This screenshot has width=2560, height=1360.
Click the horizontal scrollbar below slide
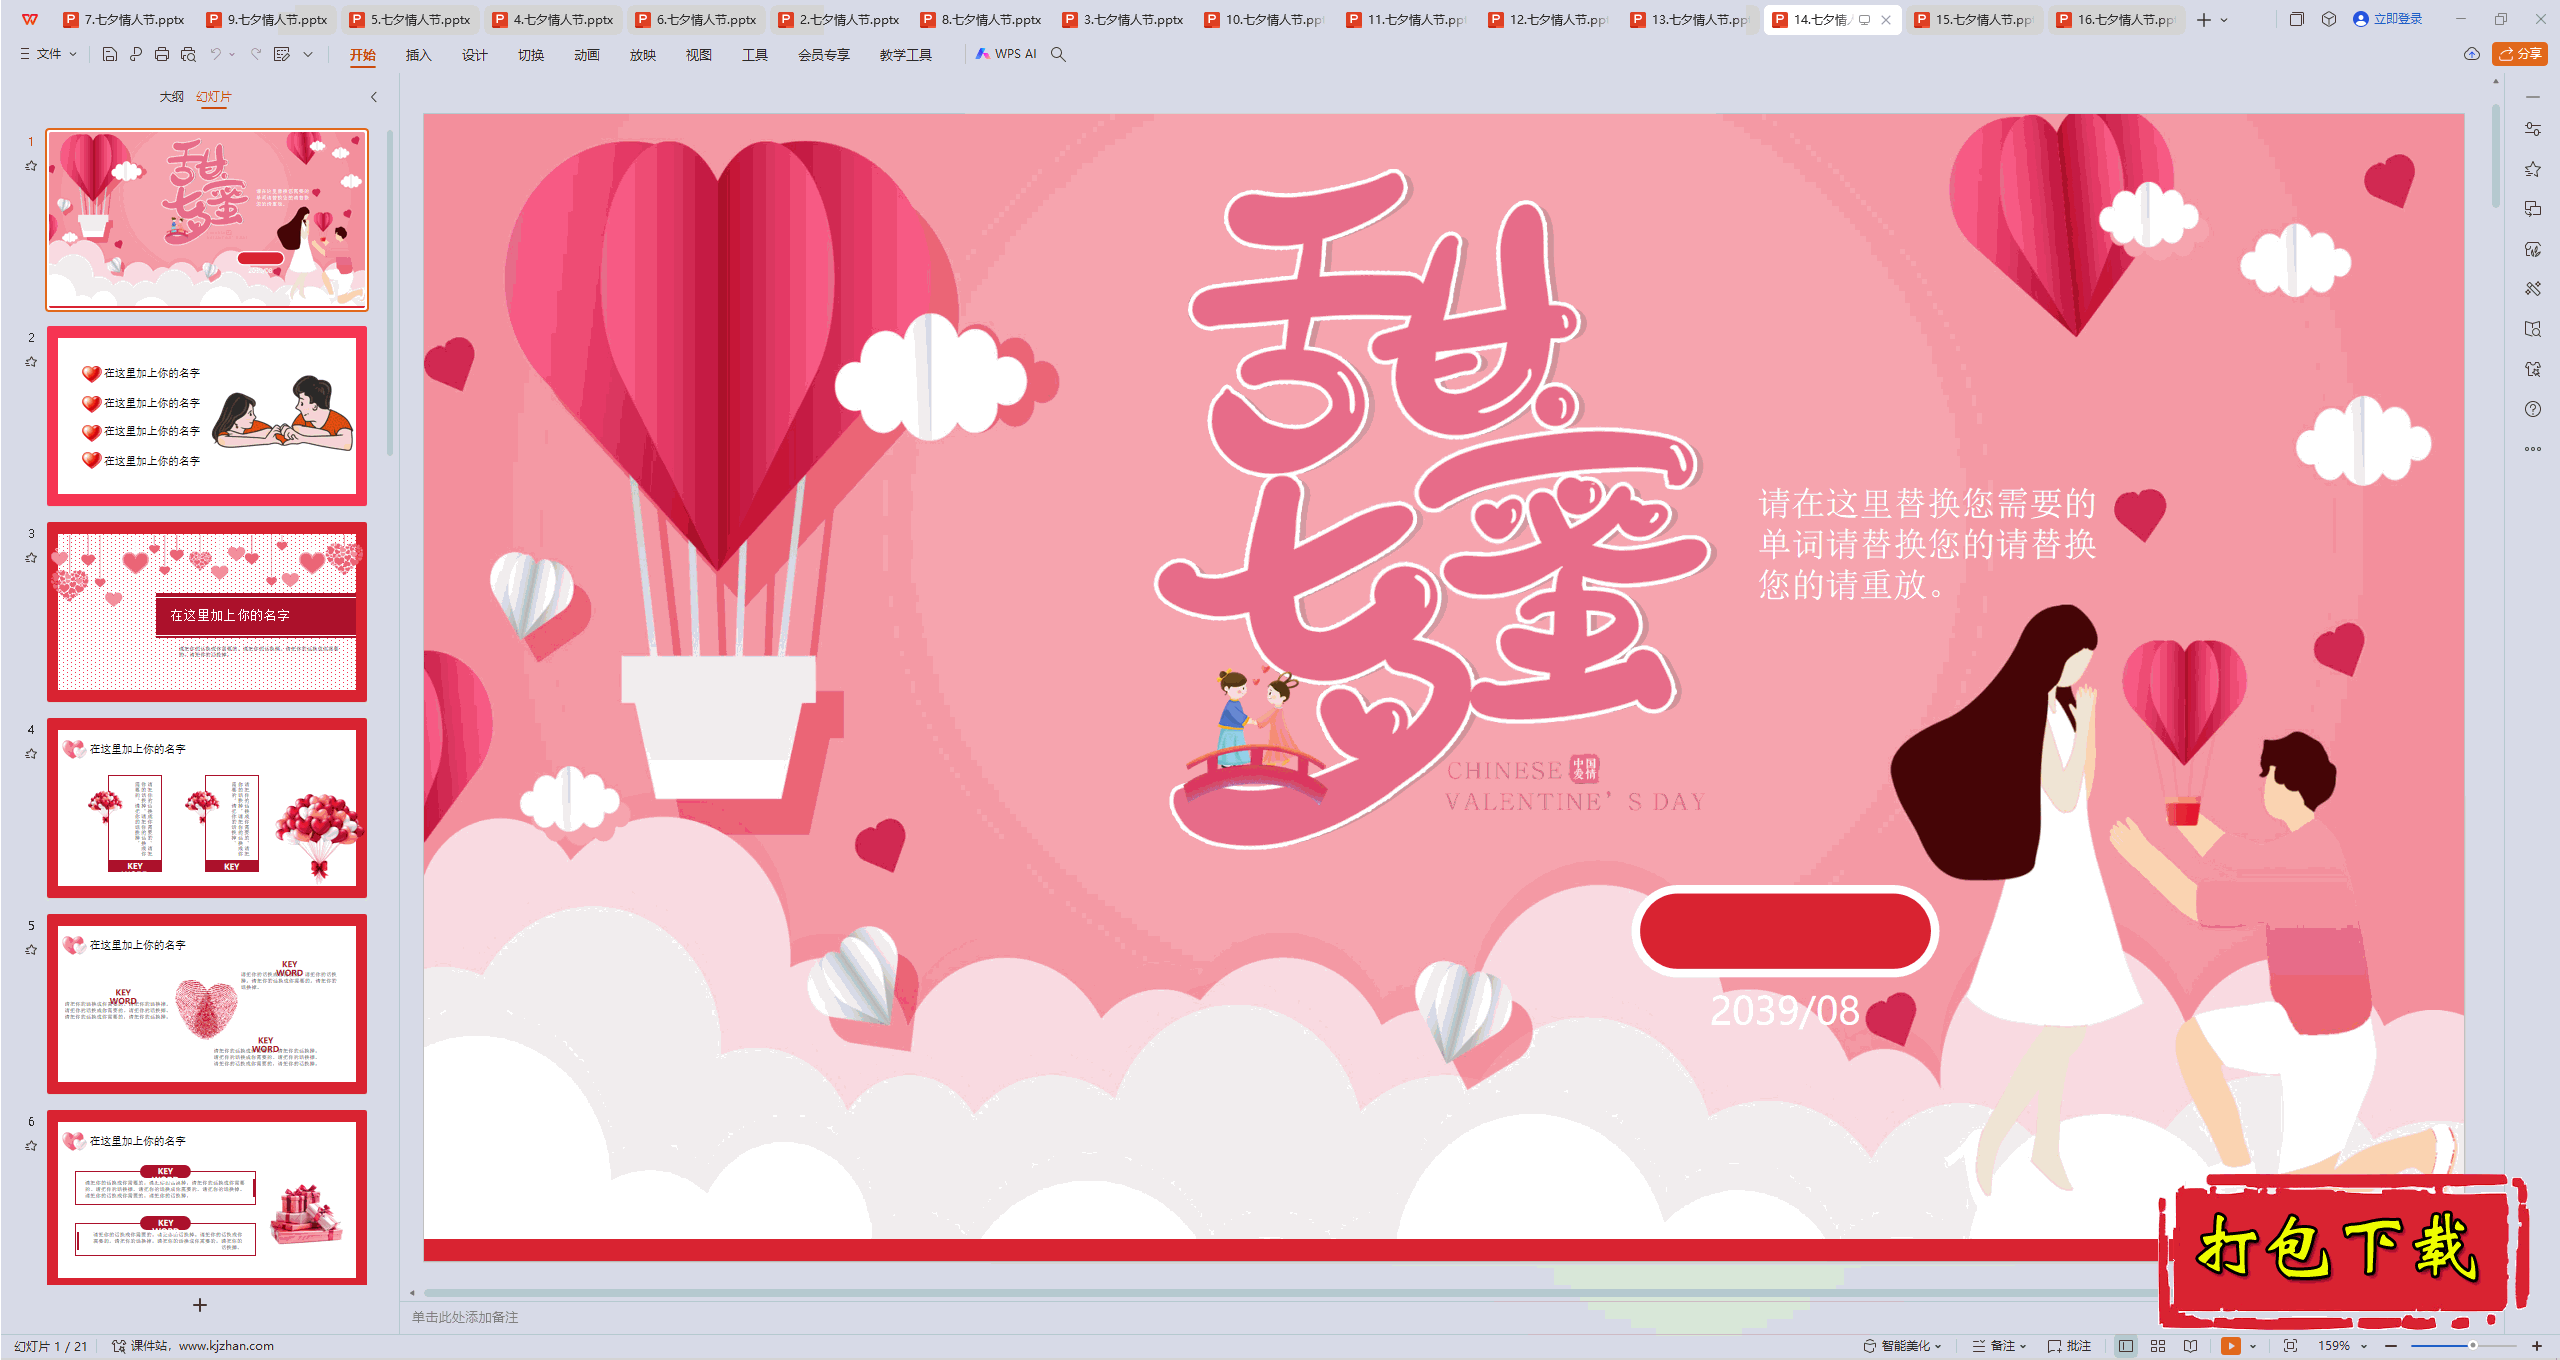tap(1290, 1293)
